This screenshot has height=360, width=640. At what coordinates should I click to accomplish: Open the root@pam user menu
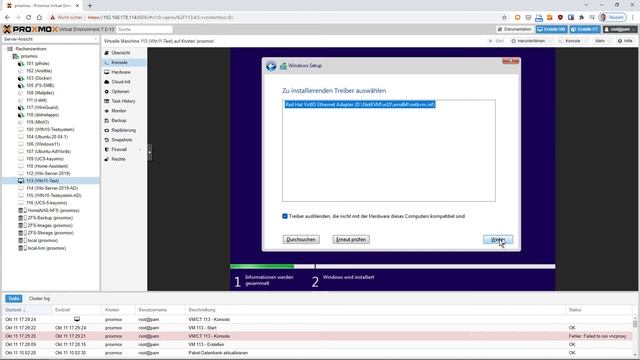click(x=620, y=29)
